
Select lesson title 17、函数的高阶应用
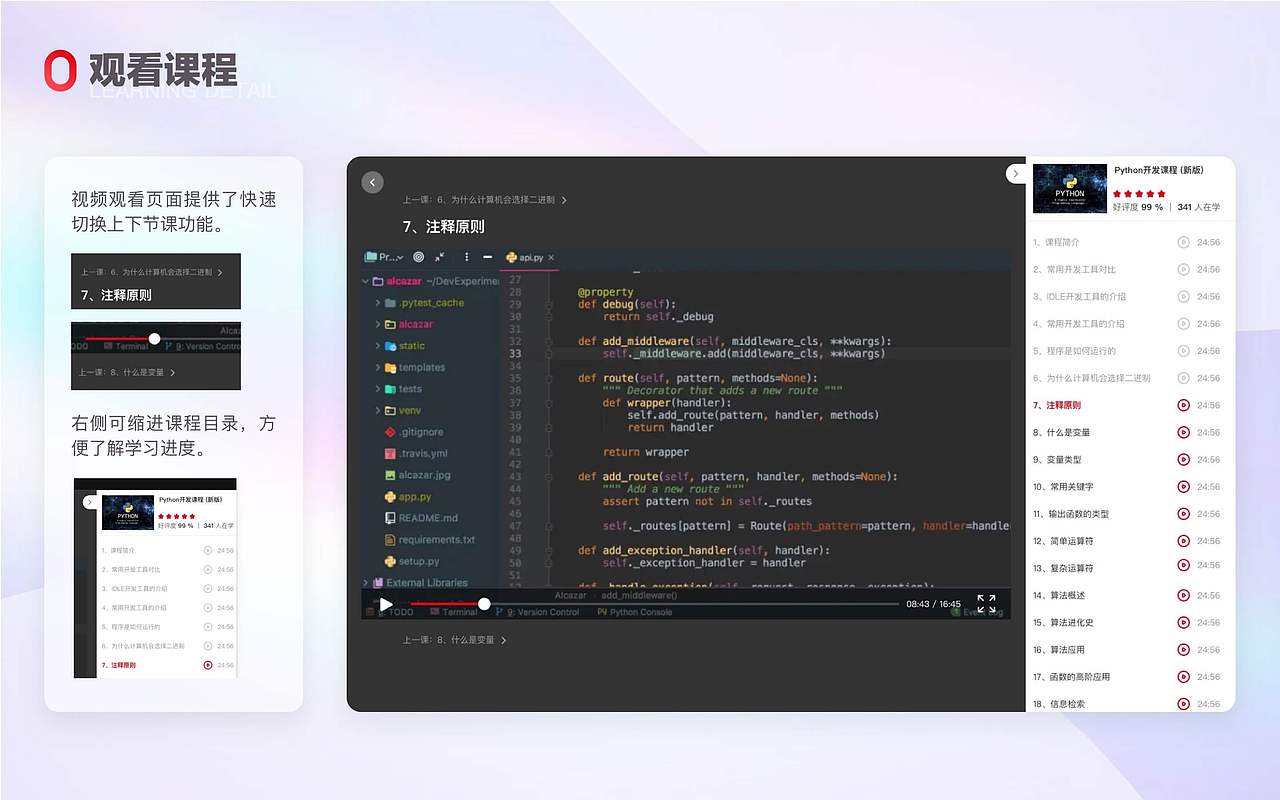1072,677
